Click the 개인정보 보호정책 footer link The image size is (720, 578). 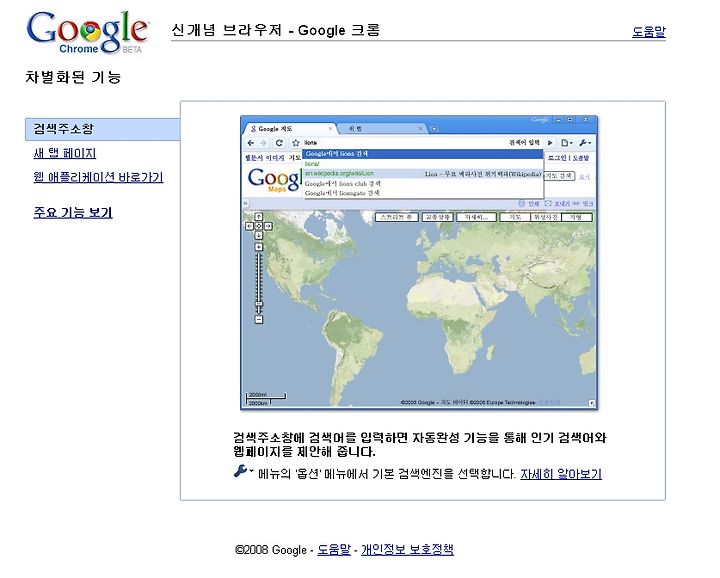(407, 549)
